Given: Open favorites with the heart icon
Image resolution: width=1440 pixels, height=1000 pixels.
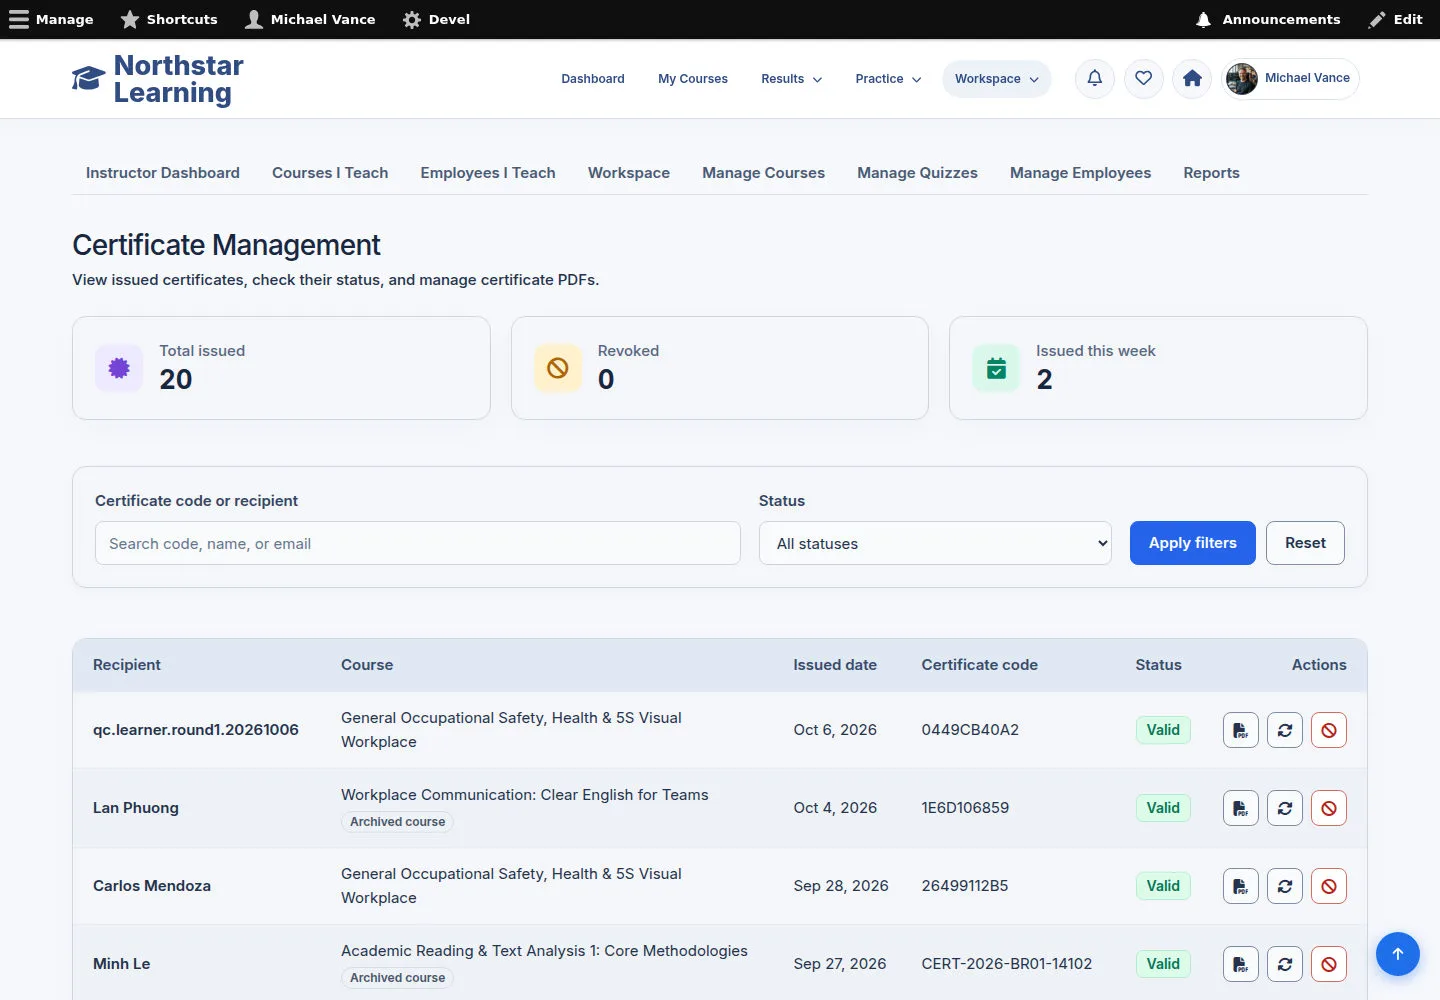Looking at the screenshot, I should point(1144,78).
